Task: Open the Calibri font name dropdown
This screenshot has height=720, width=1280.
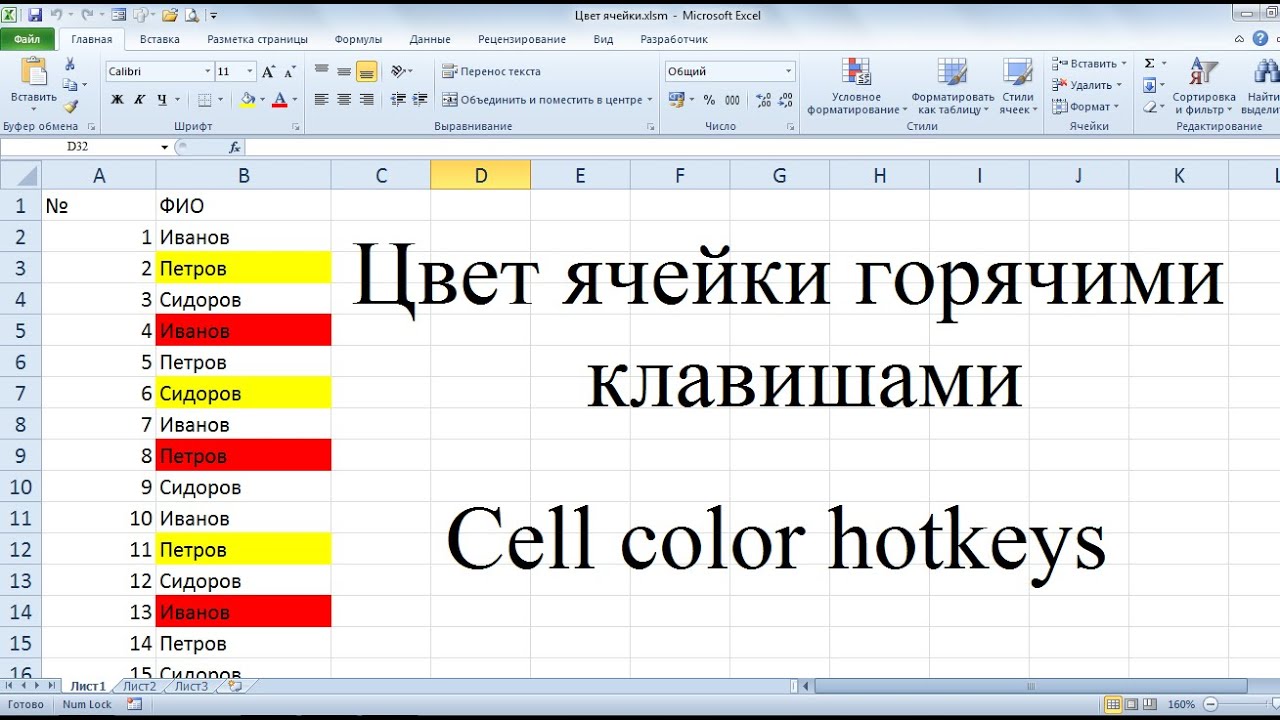Action: click(208, 71)
